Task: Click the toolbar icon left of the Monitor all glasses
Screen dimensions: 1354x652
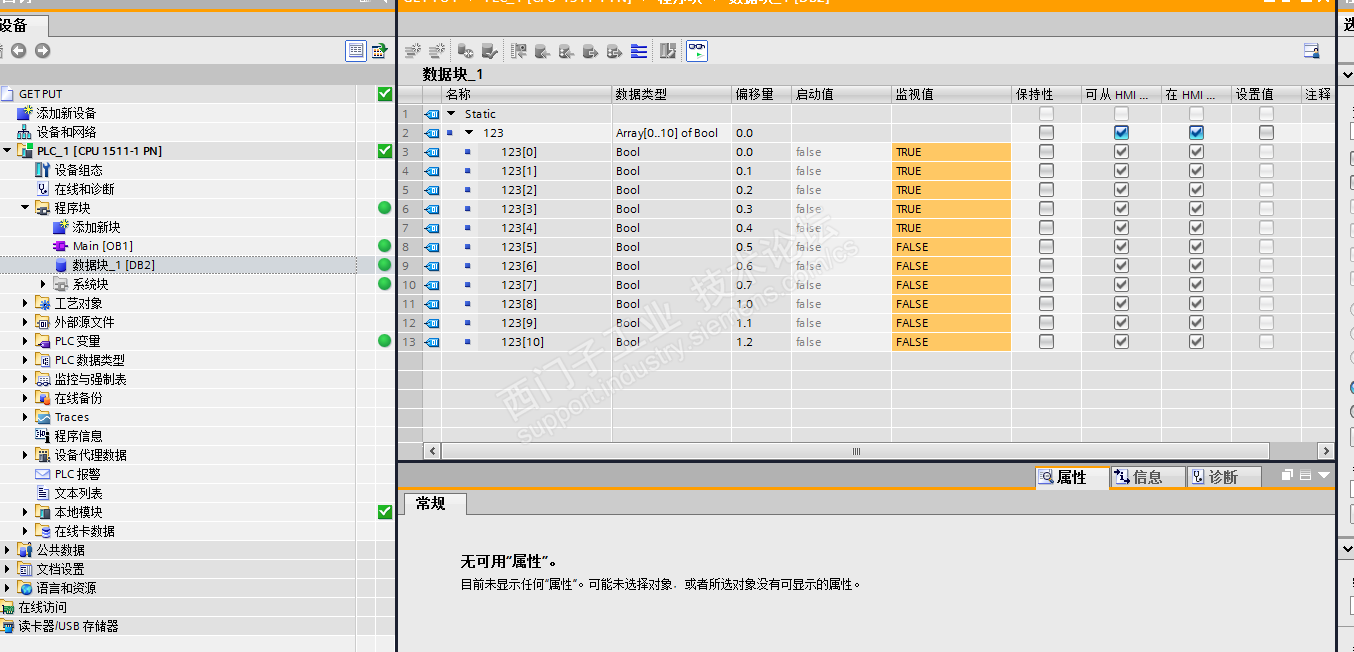Action: pyautogui.click(x=668, y=50)
